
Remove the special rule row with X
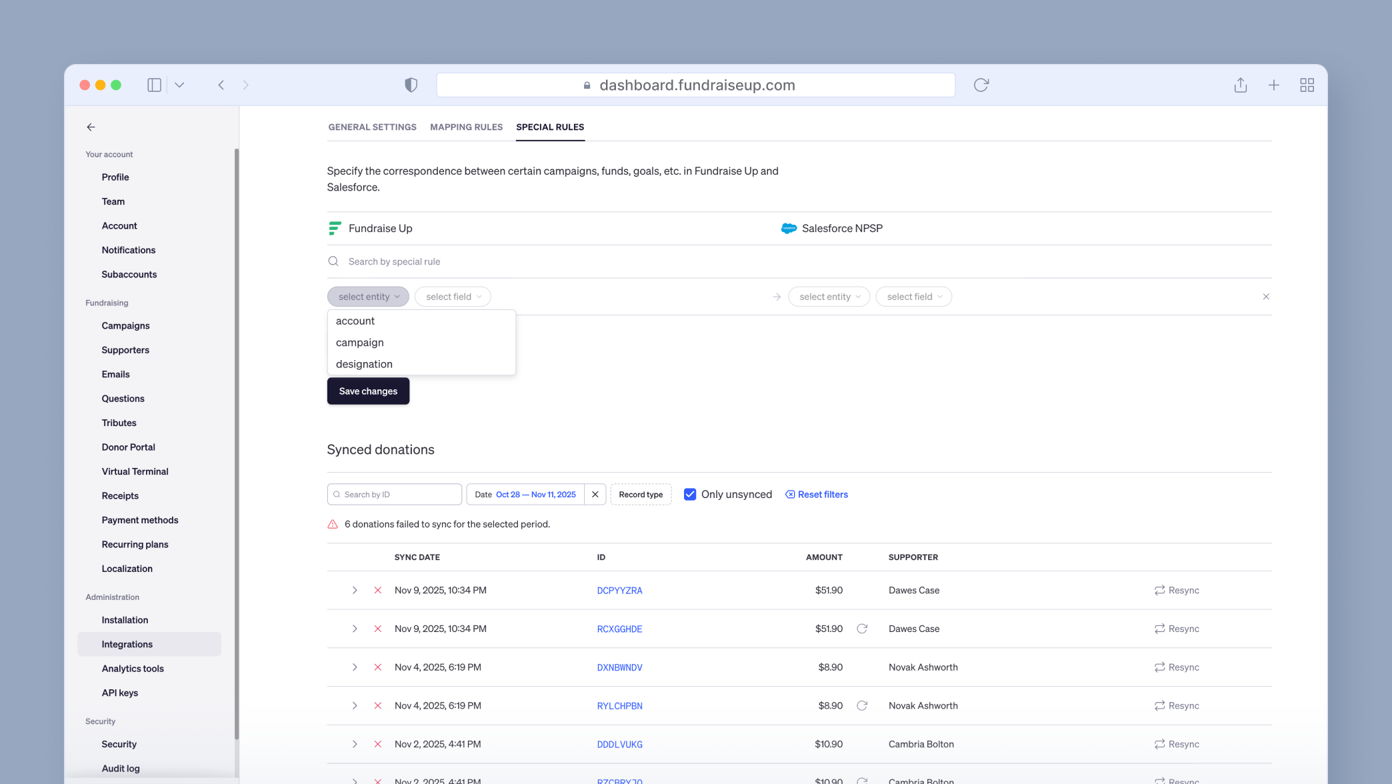[x=1265, y=297]
